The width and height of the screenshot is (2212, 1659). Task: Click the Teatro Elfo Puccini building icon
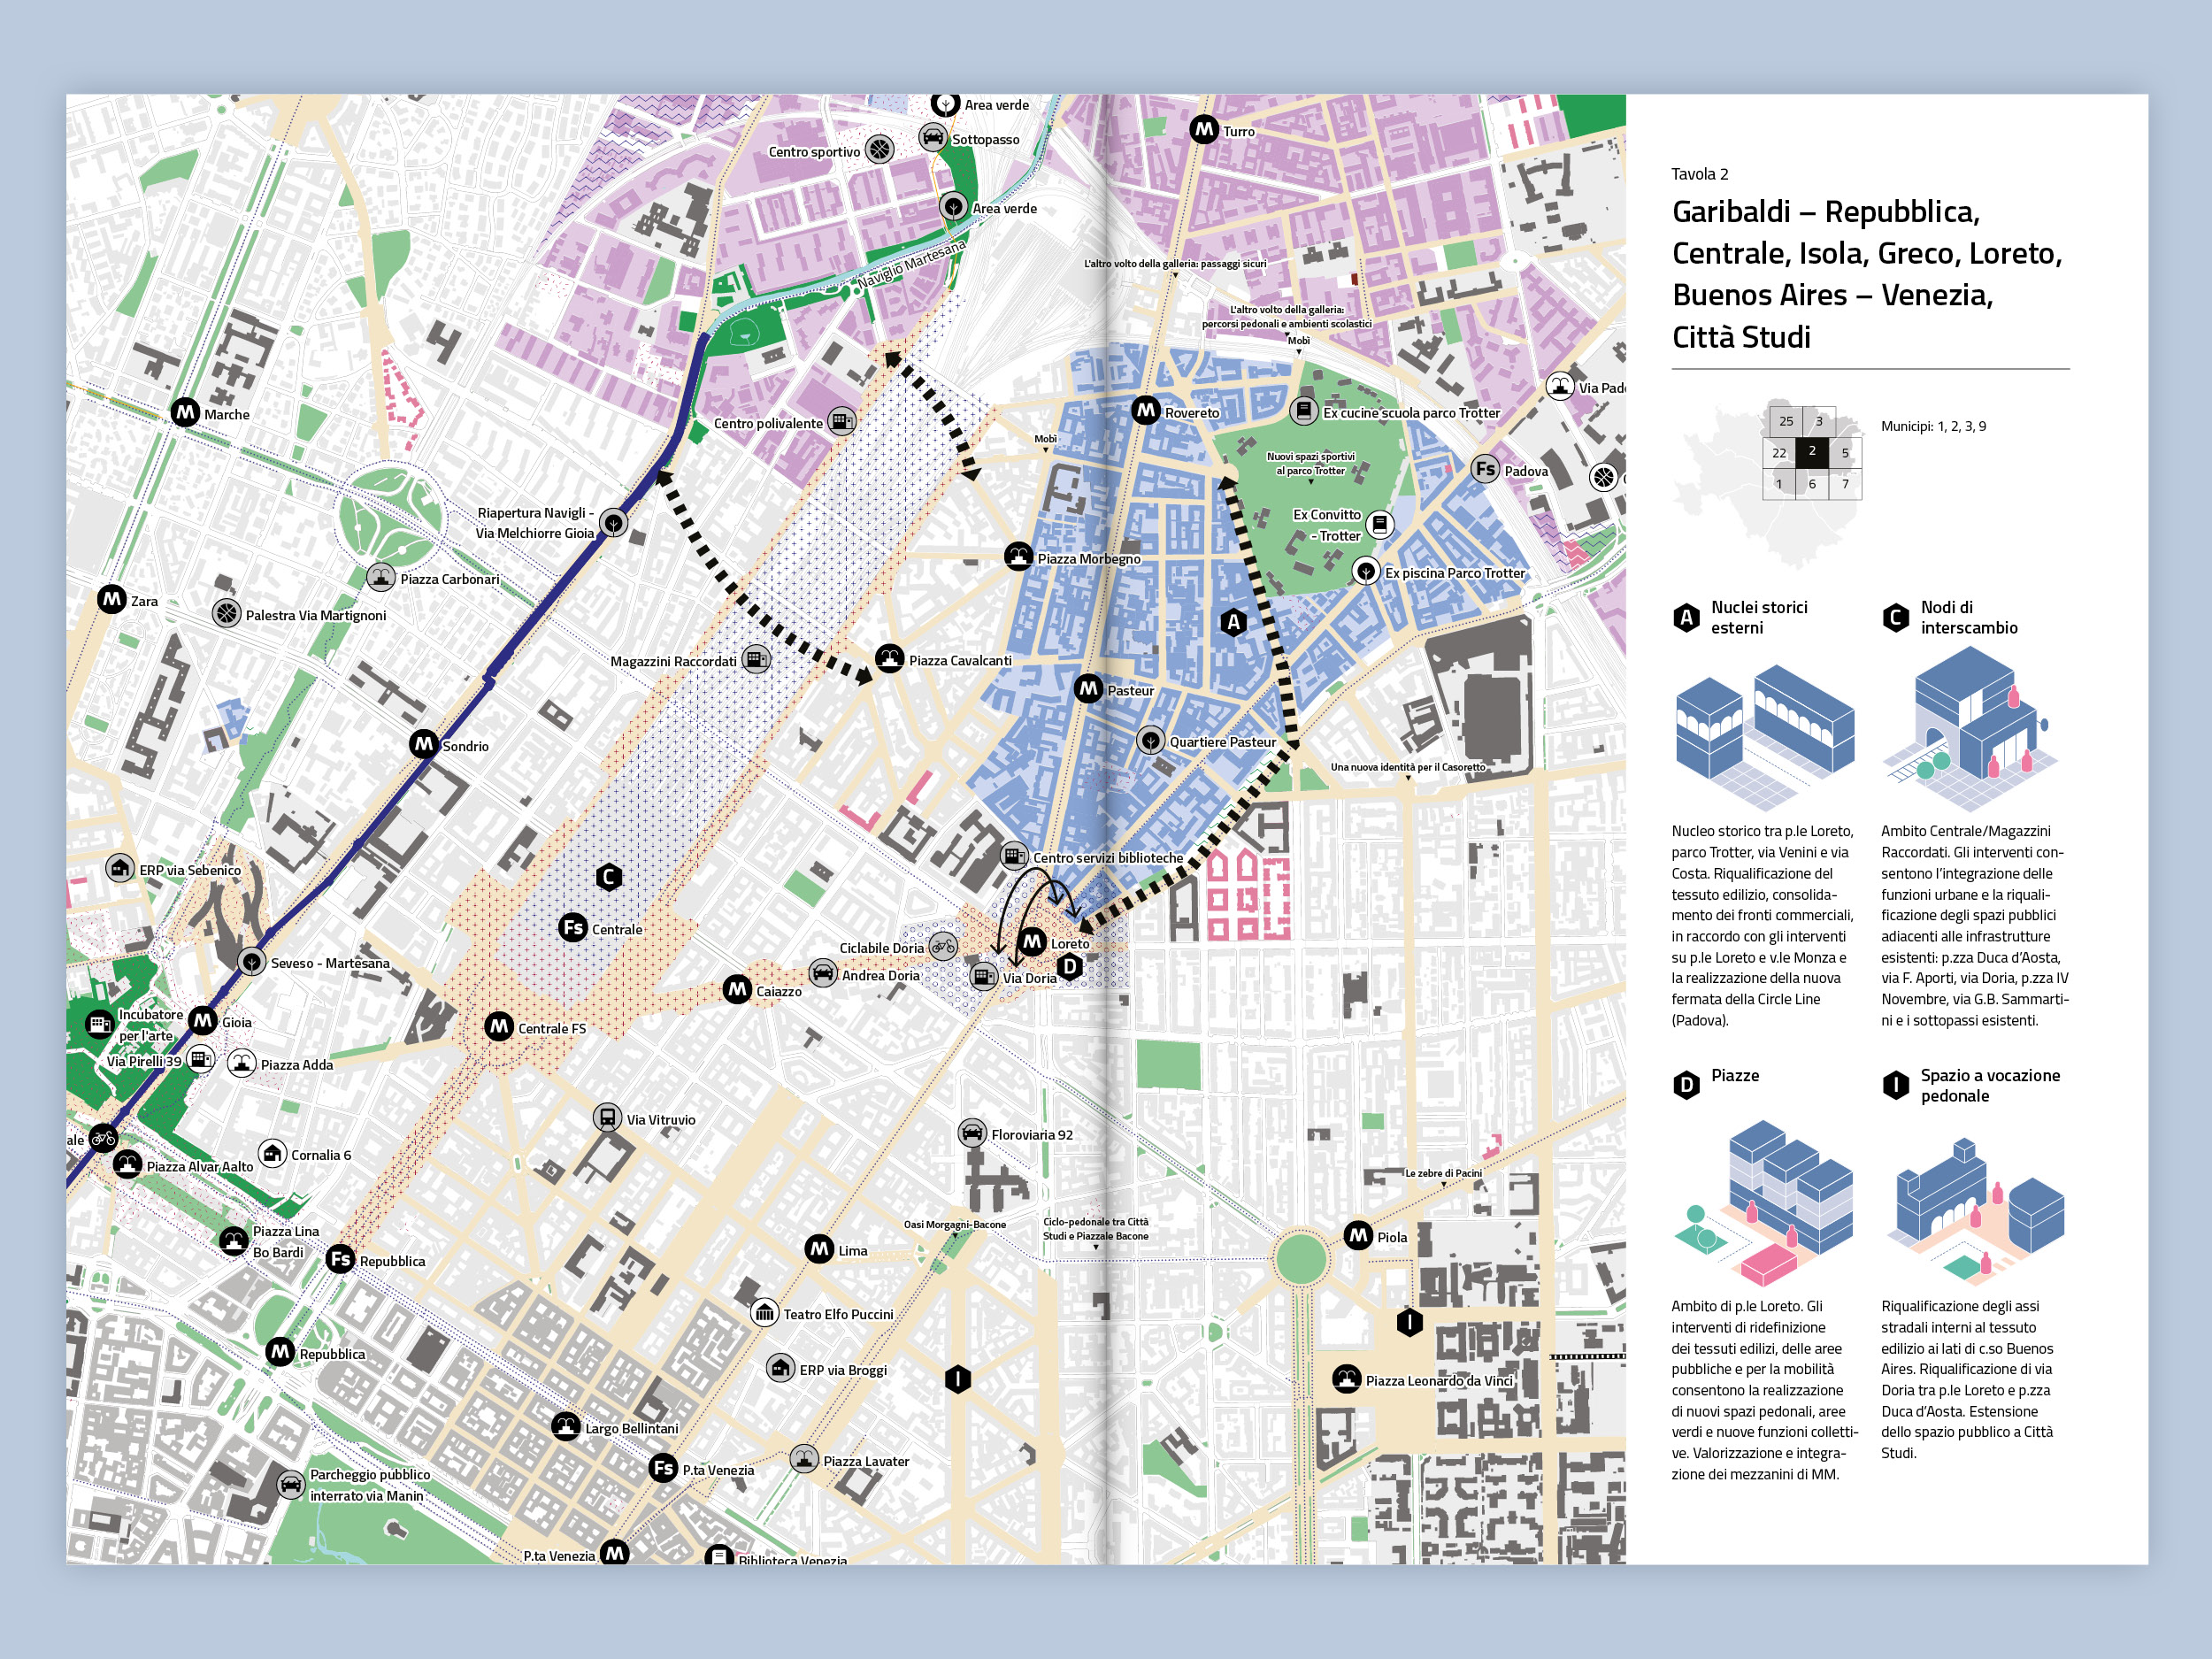click(x=764, y=1312)
